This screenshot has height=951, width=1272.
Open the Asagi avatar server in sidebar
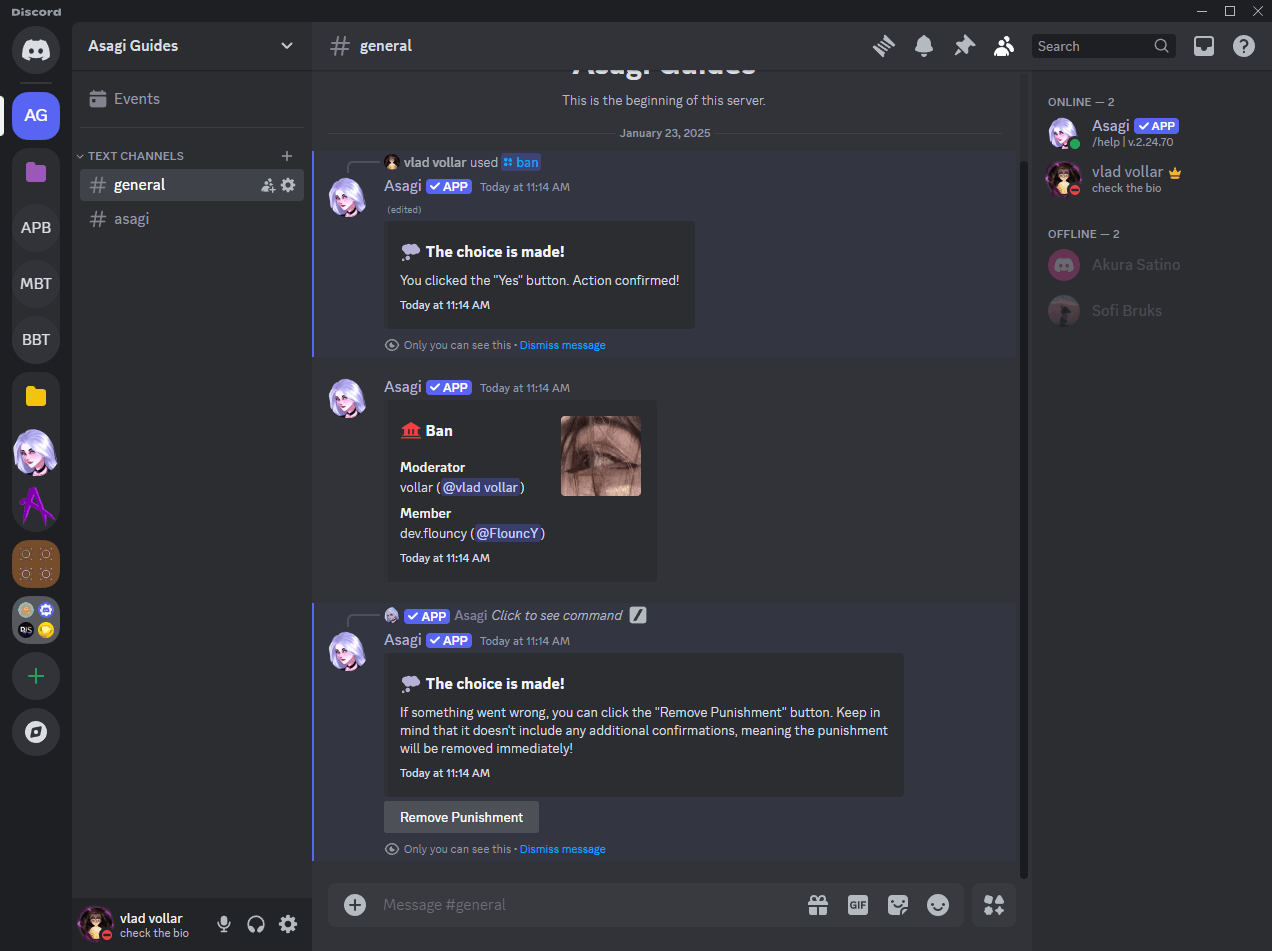pos(36,452)
